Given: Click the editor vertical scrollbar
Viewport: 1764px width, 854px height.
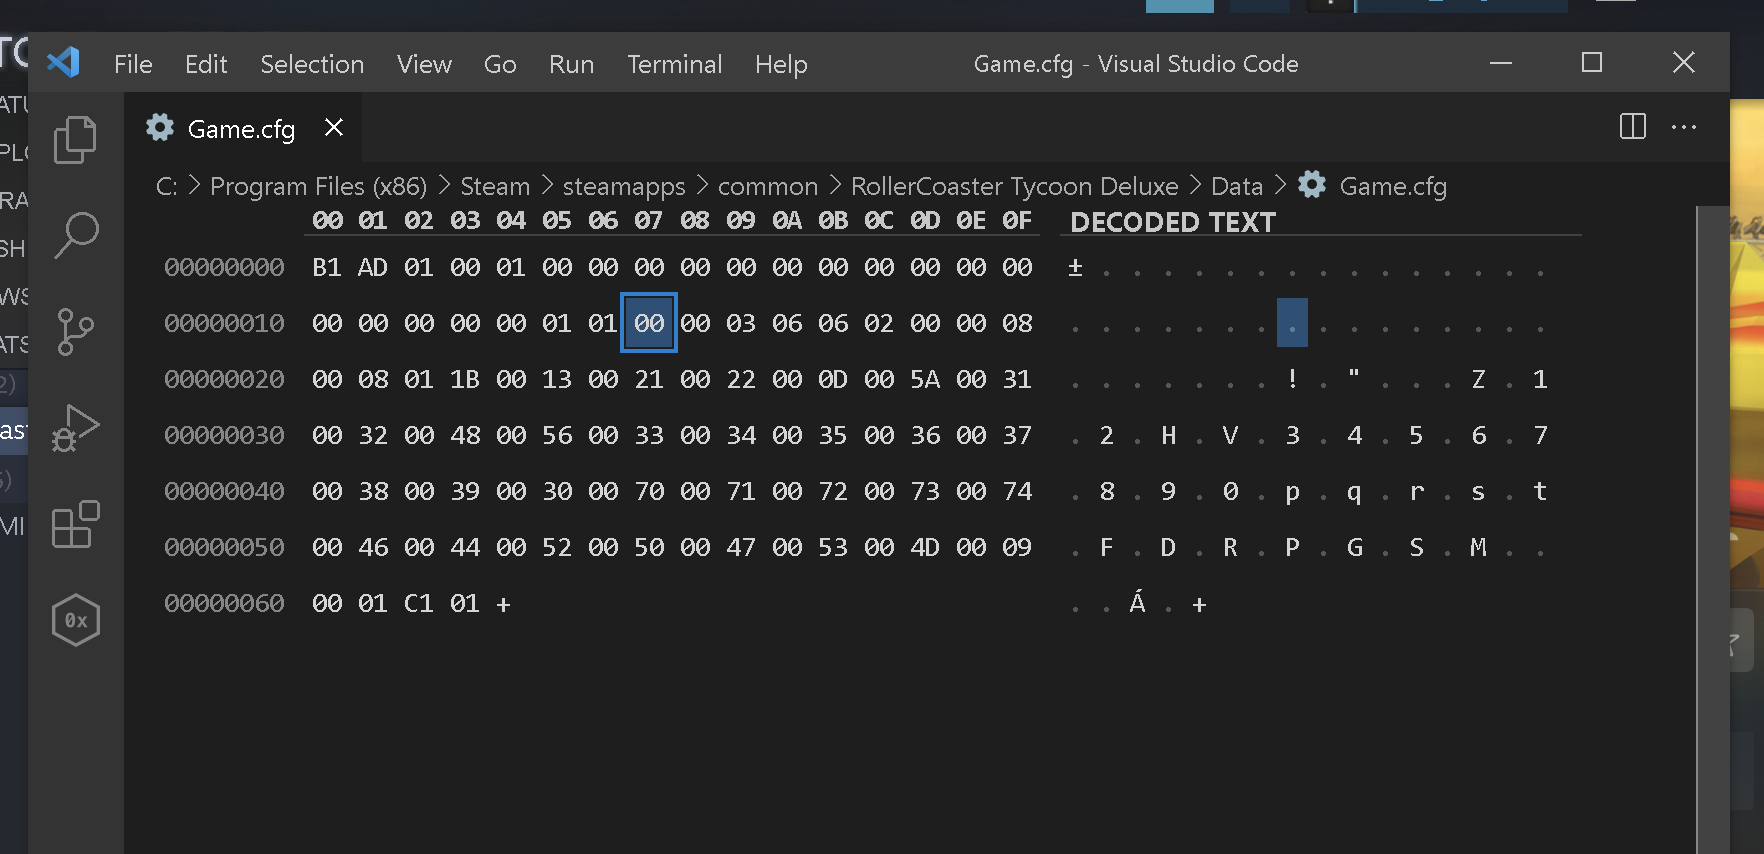Looking at the screenshot, I should pyautogui.click(x=1712, y=530).
